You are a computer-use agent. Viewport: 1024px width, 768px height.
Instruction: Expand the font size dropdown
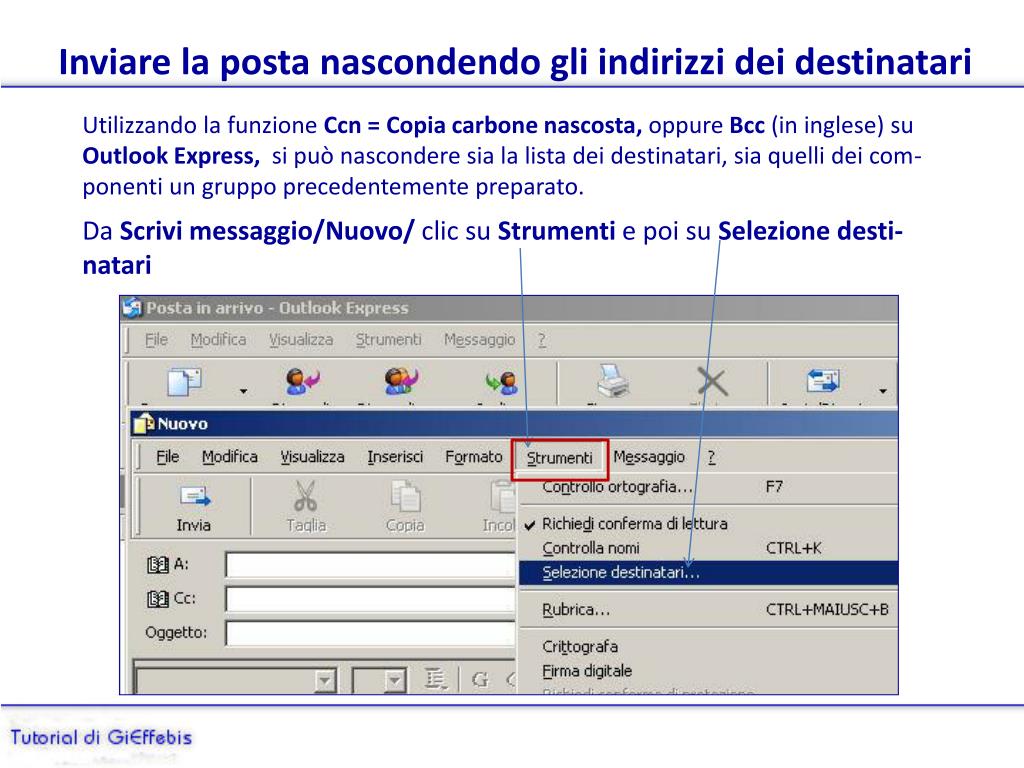[394, 681]
